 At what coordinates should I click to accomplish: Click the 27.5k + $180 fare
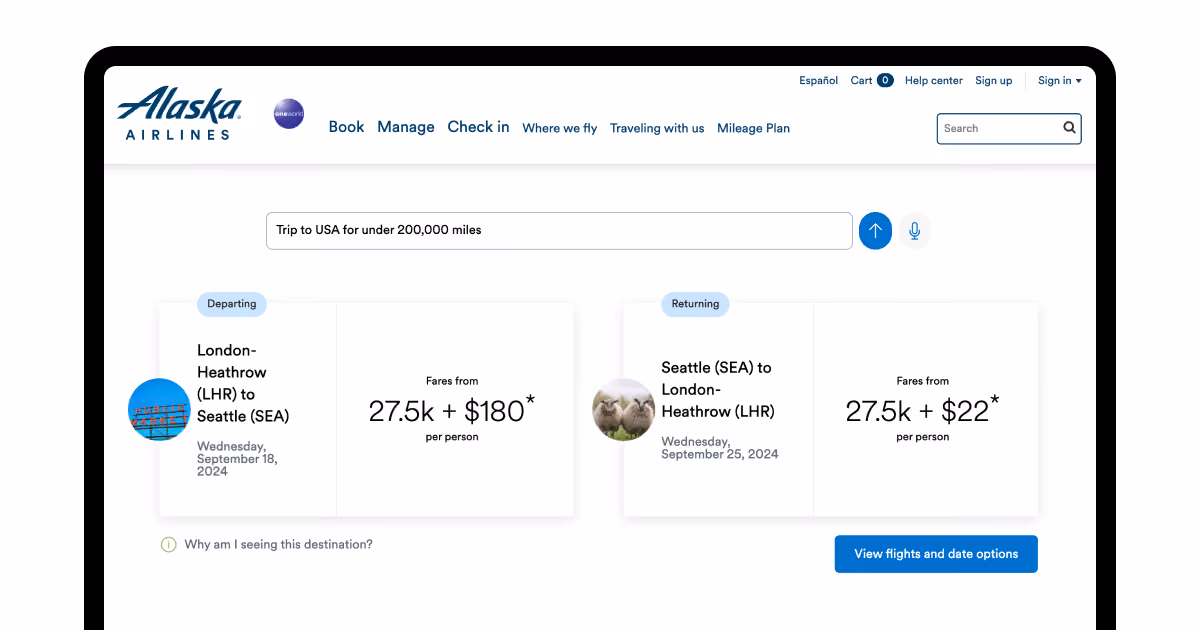click(x=452, y=410)
